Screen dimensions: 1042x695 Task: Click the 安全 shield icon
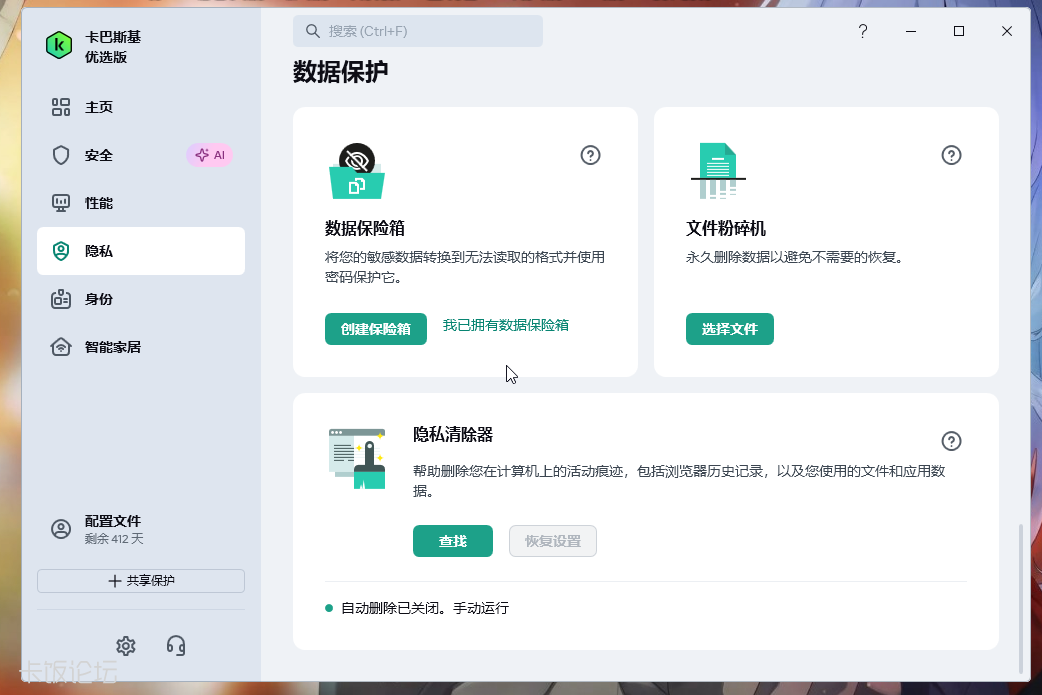click(x=61, y=155)
